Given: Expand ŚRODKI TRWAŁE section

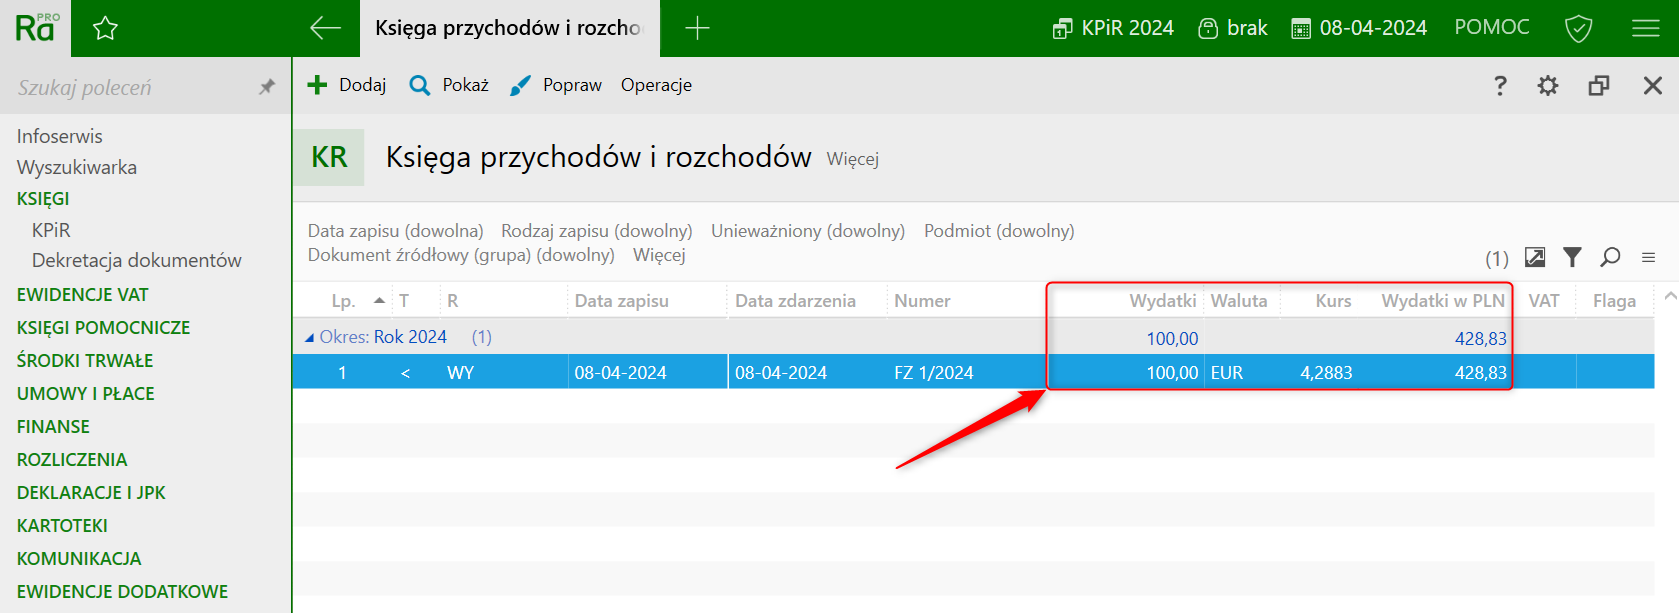Looking at the screenshot, I should [85, 361].
